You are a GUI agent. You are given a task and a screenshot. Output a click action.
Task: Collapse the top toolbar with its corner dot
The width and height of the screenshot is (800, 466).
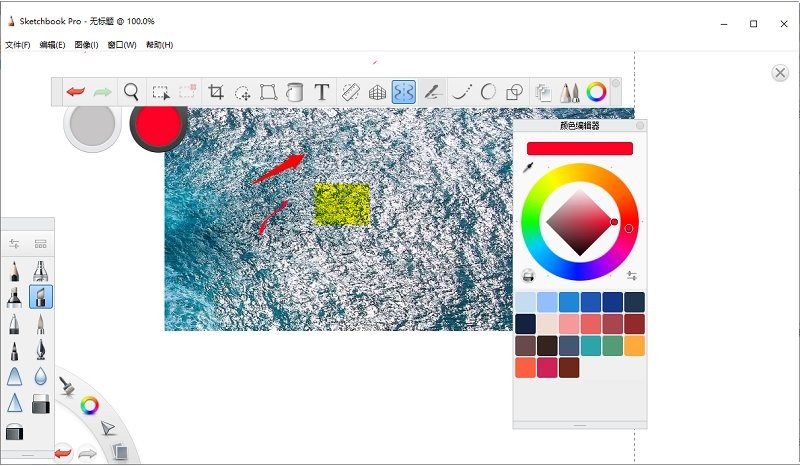click(x=616, y=83)
